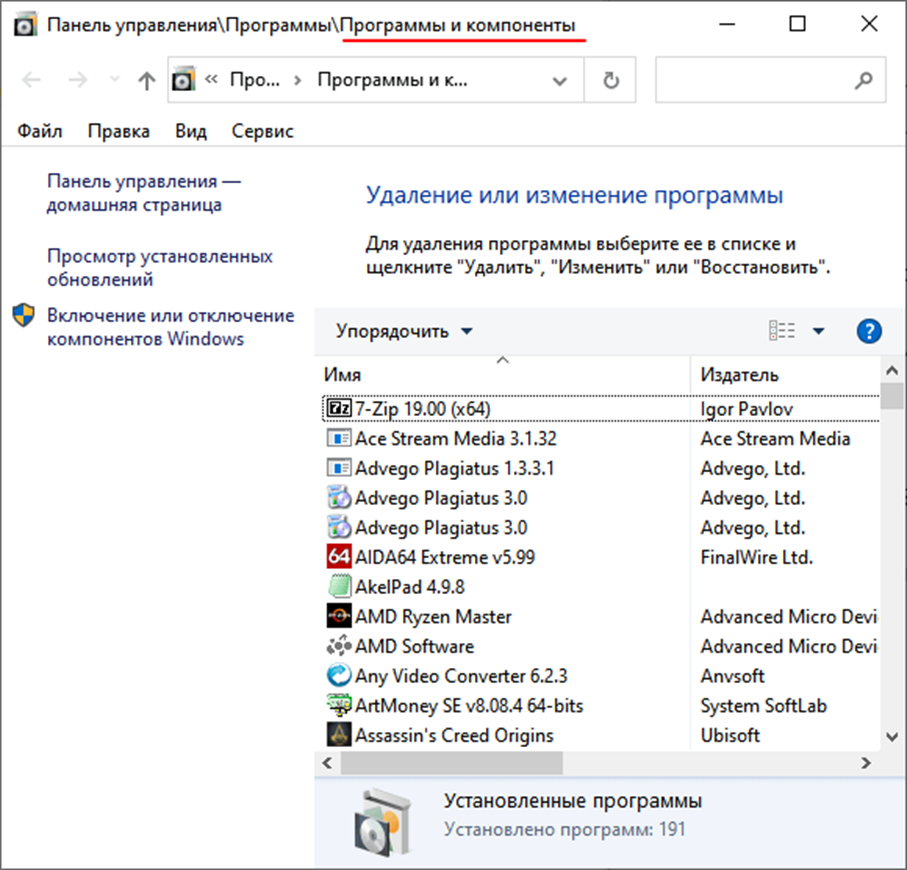Click the AkelPad 4.9.8 notepad icon
This screenshot has width=907, height=870.
pyautogui.click(x=339, y=586)
